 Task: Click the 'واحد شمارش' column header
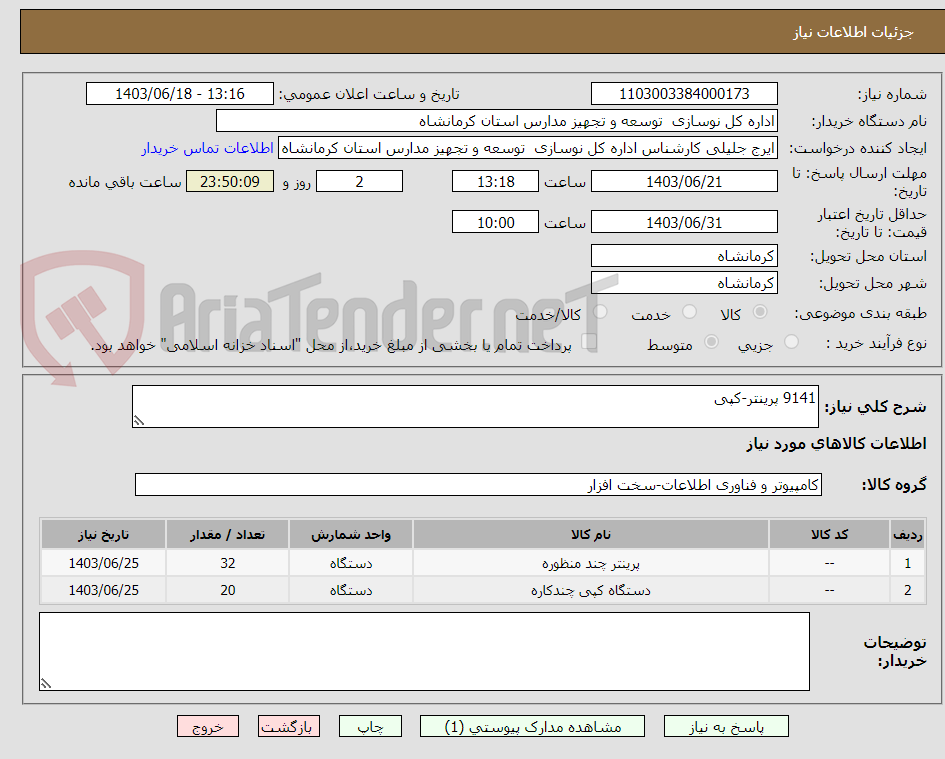[351, 535]
